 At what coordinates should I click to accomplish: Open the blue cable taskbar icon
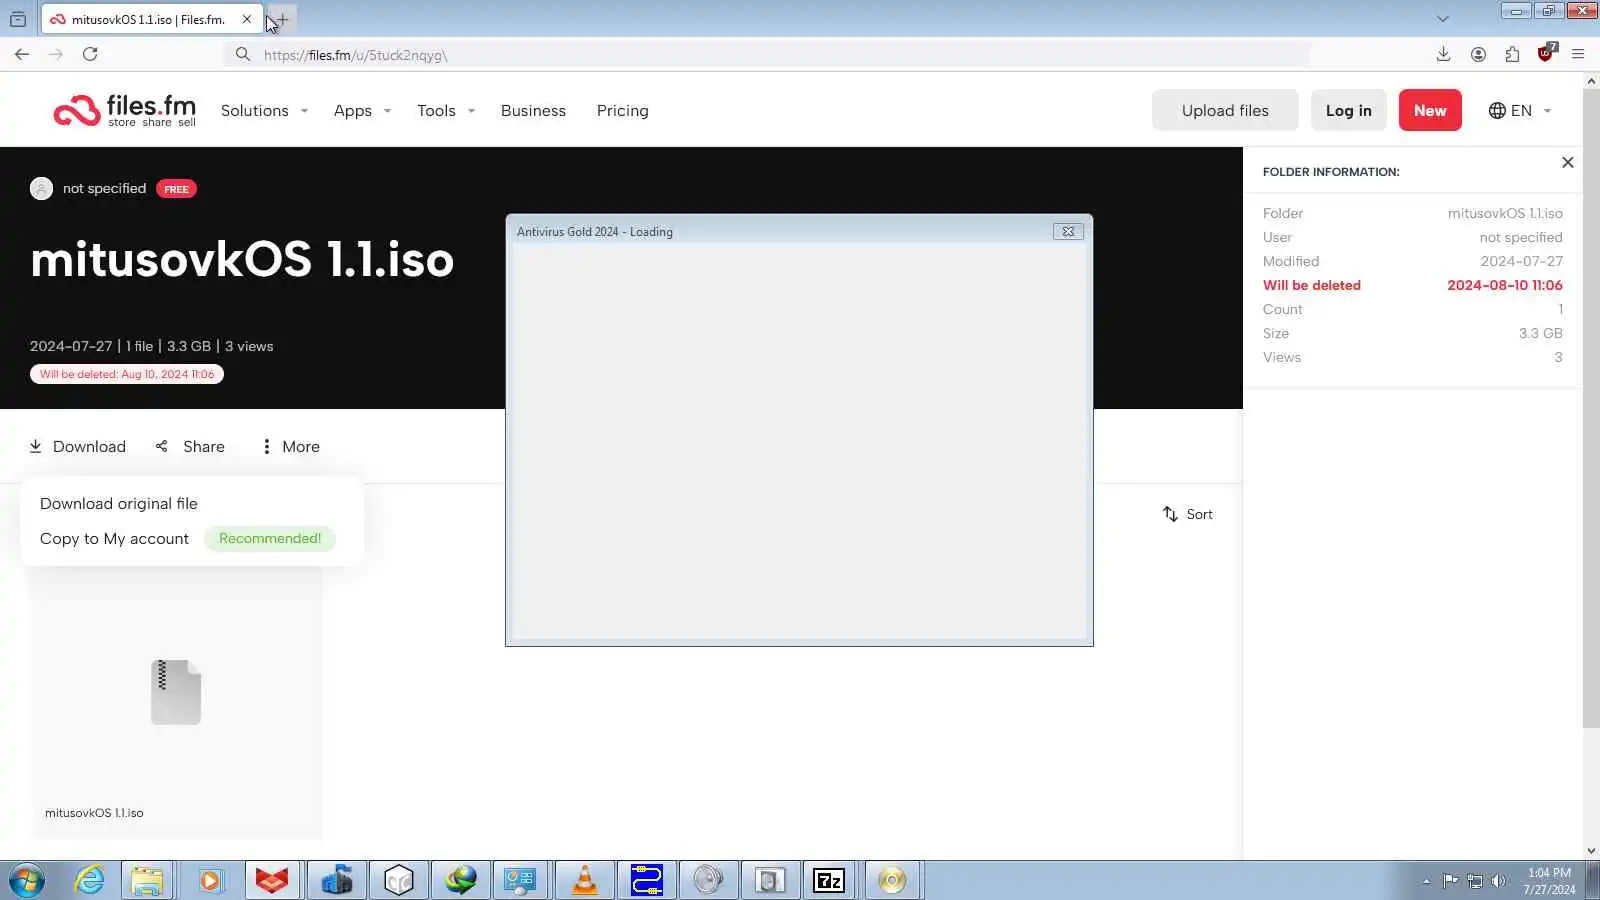pyautogui.click(x=647, y=880)
